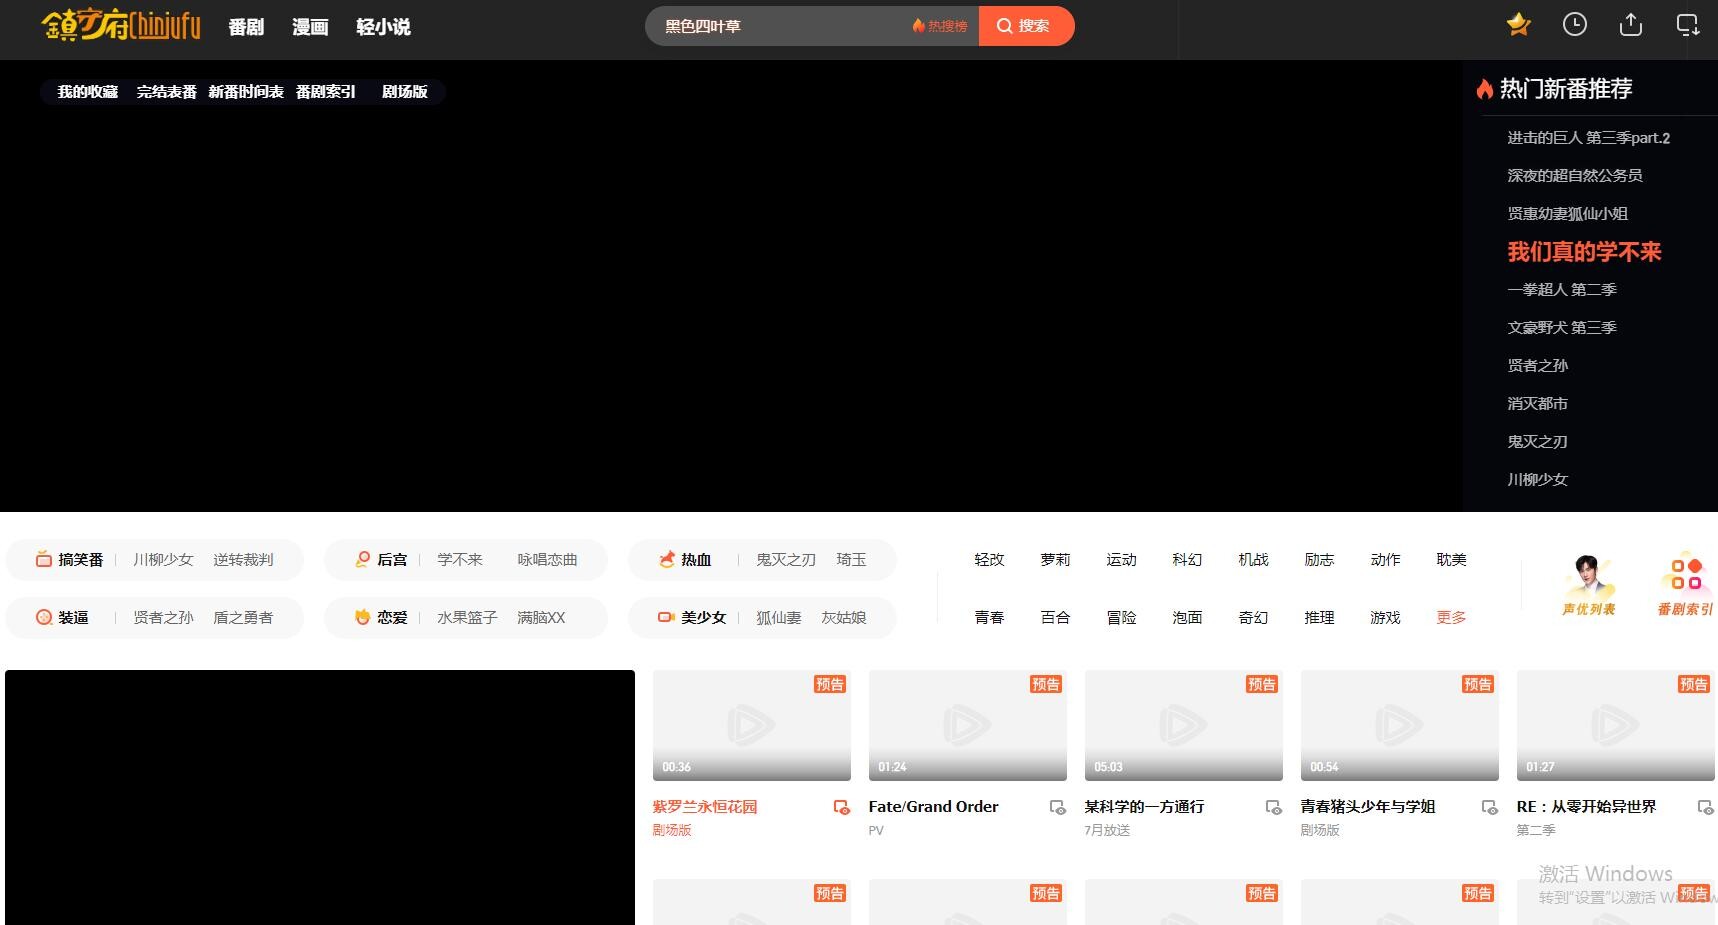Open the 番剧索引 grid icon

click(1685, 584)
